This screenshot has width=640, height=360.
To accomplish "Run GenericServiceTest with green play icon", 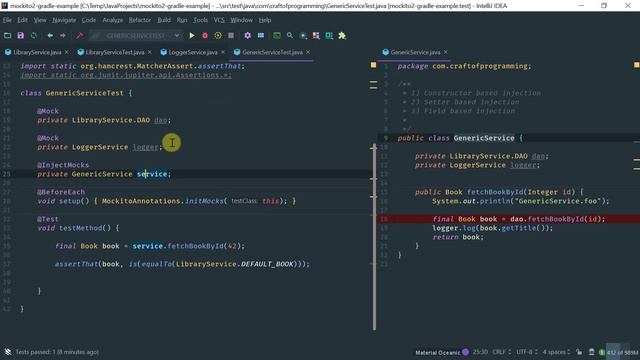I will 191,36.
